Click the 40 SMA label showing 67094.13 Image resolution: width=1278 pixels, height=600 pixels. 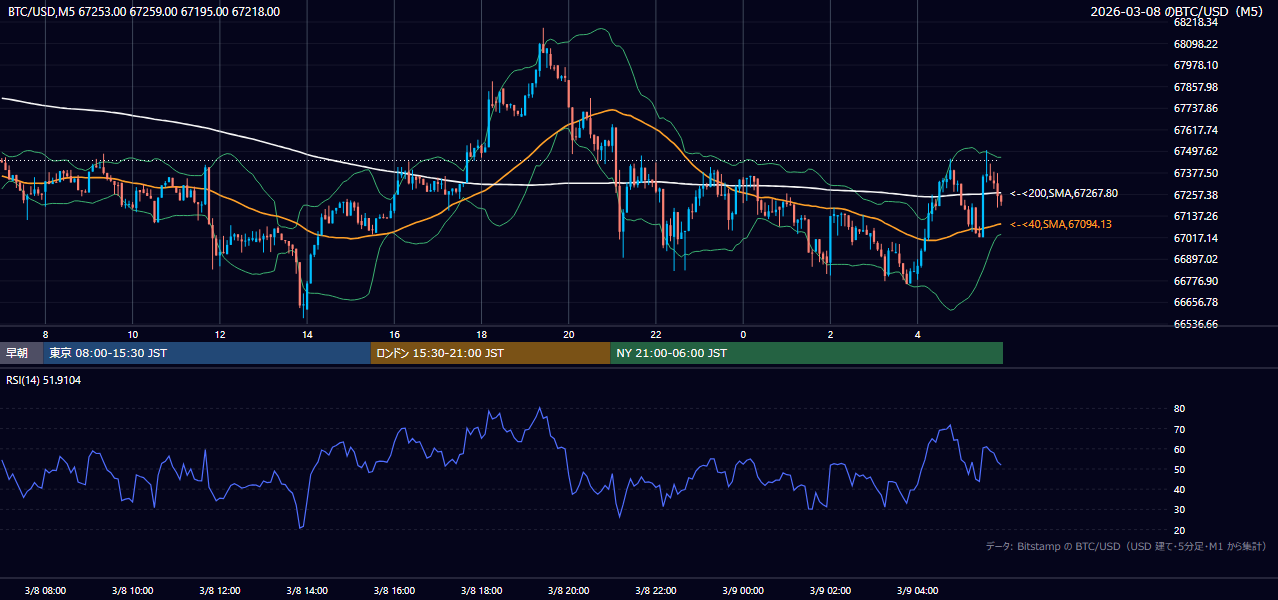[x=1061, y=224]
